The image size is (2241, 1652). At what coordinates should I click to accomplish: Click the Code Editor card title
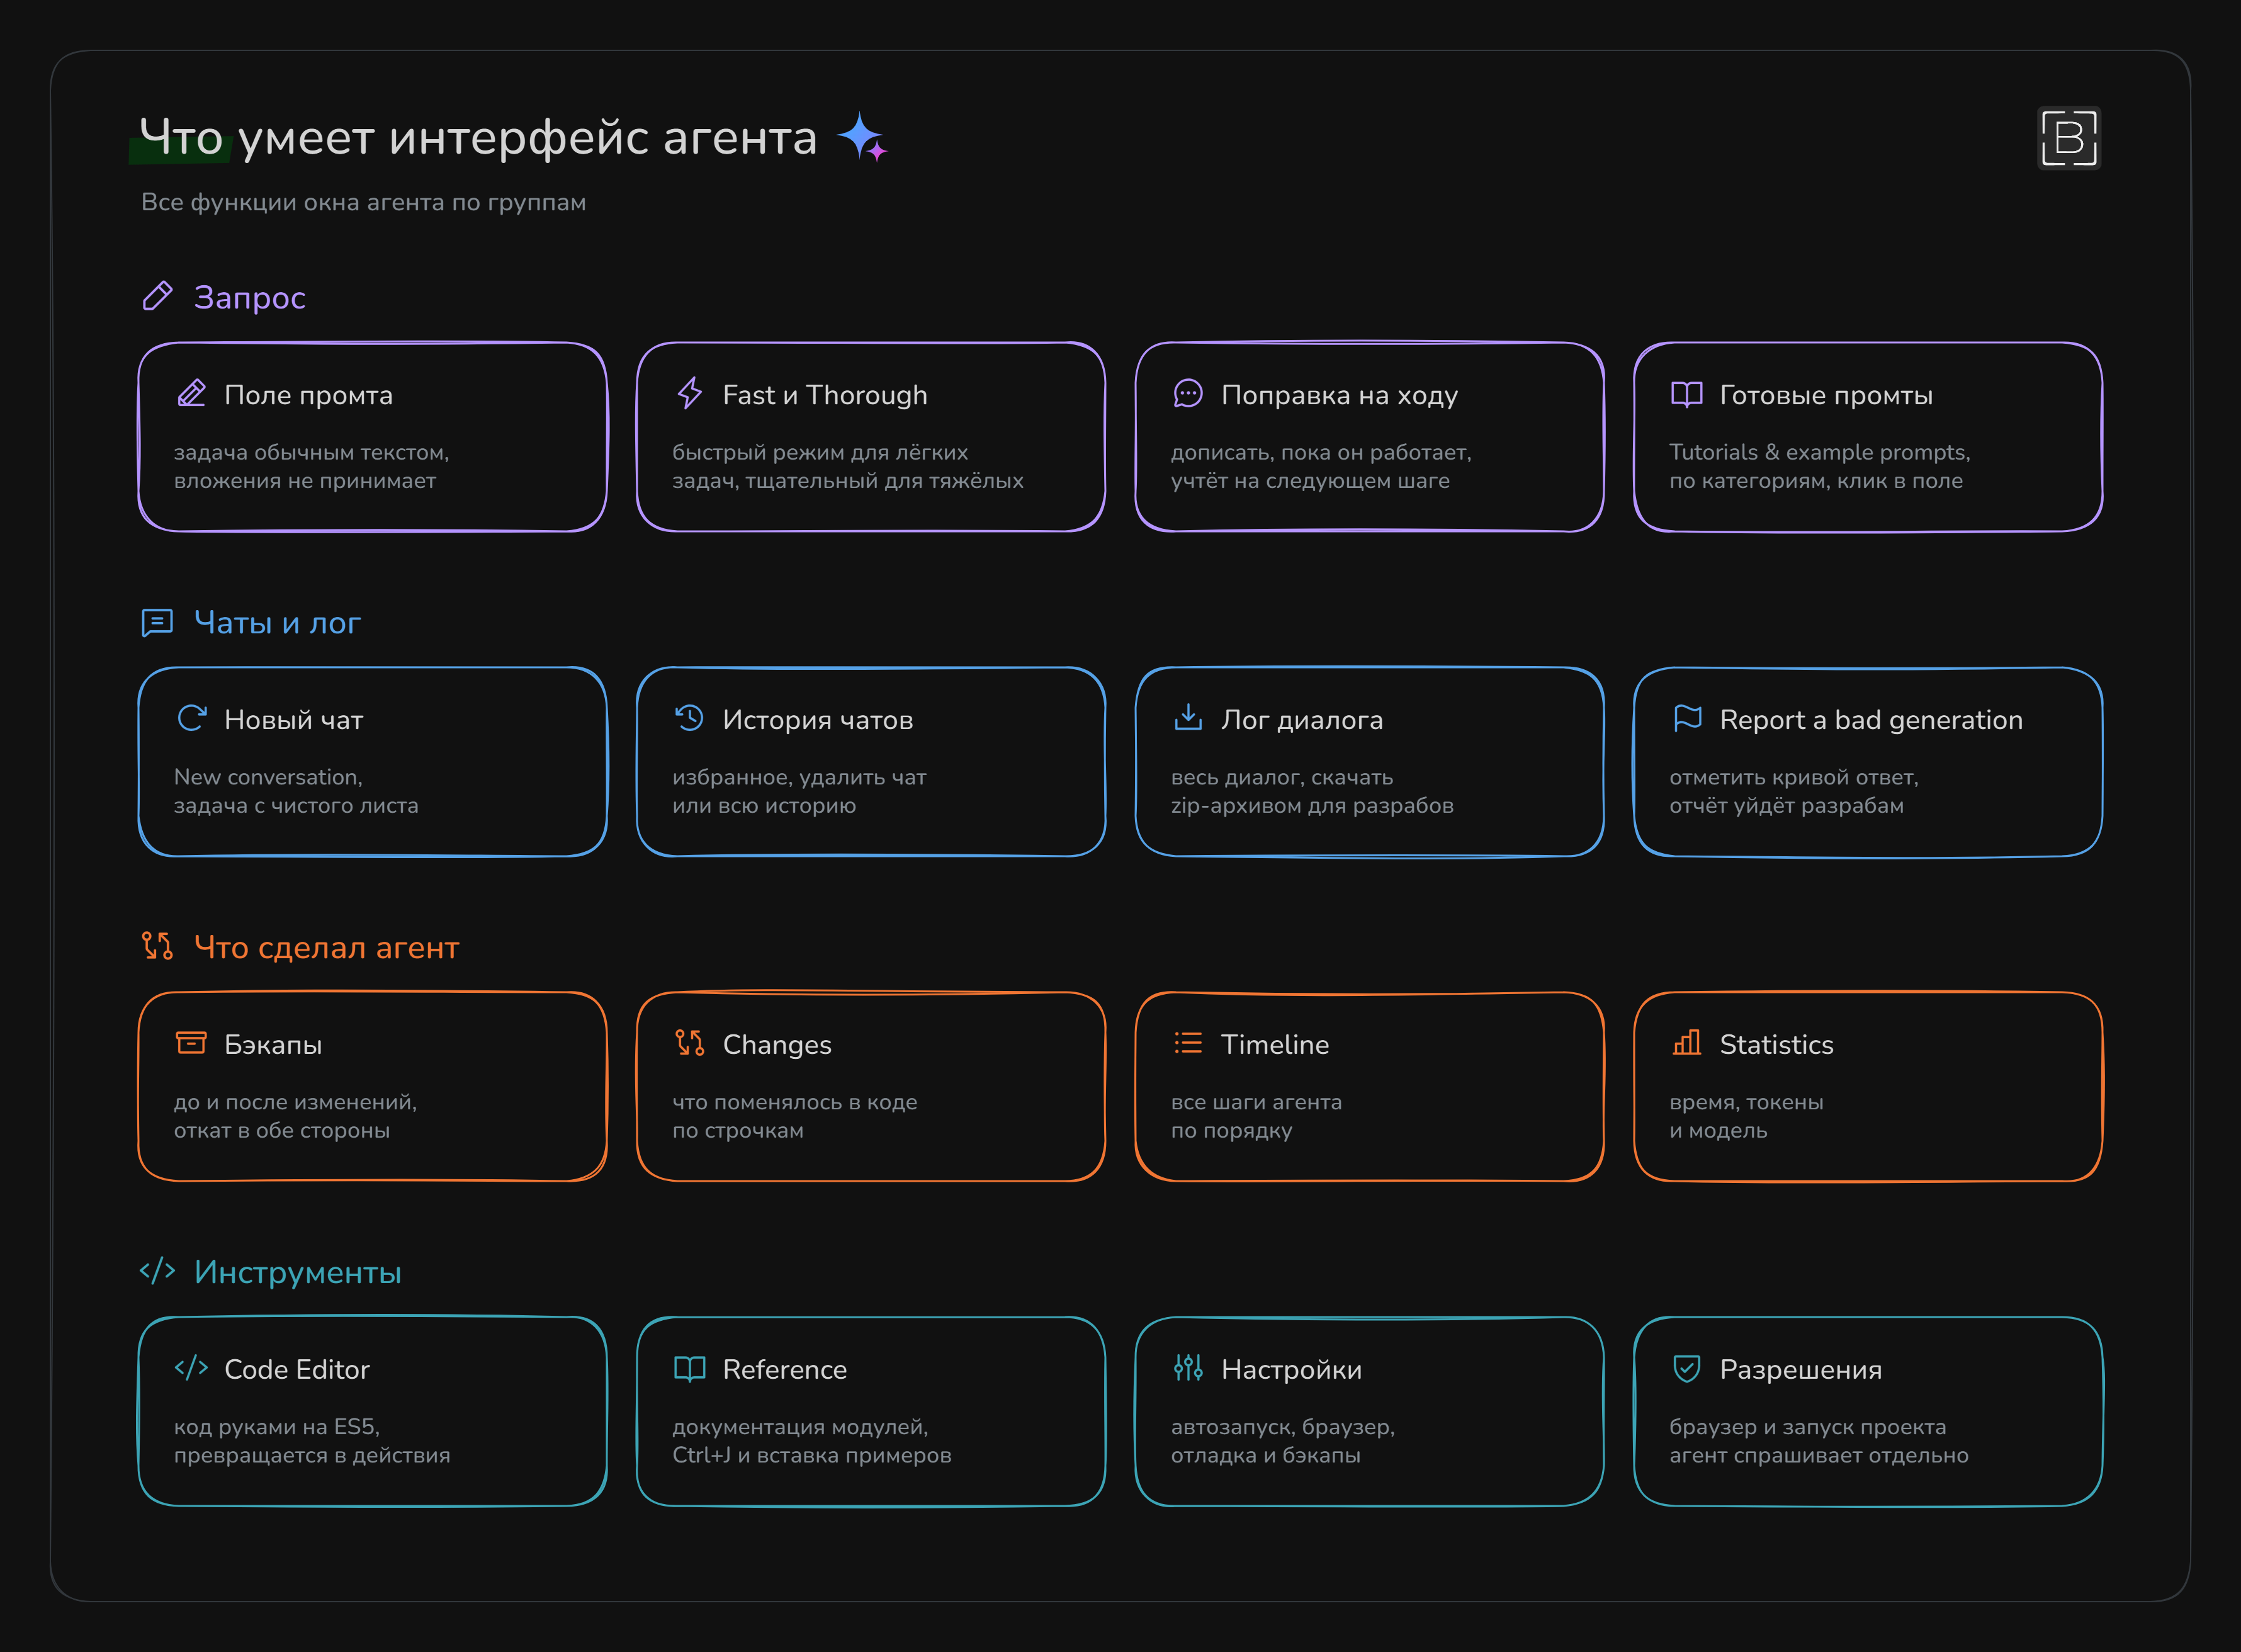coord(297,1369)
